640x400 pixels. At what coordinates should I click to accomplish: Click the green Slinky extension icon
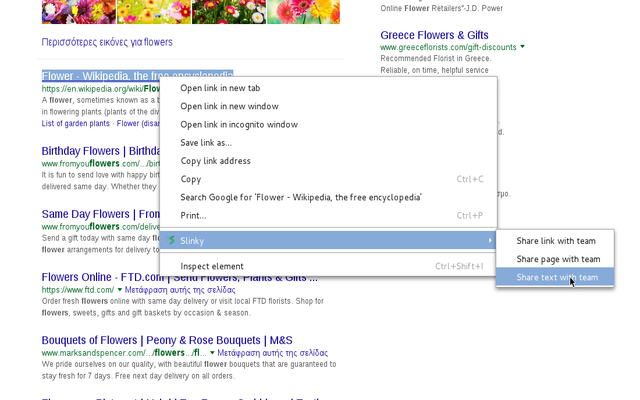click(x=172, y=240)
